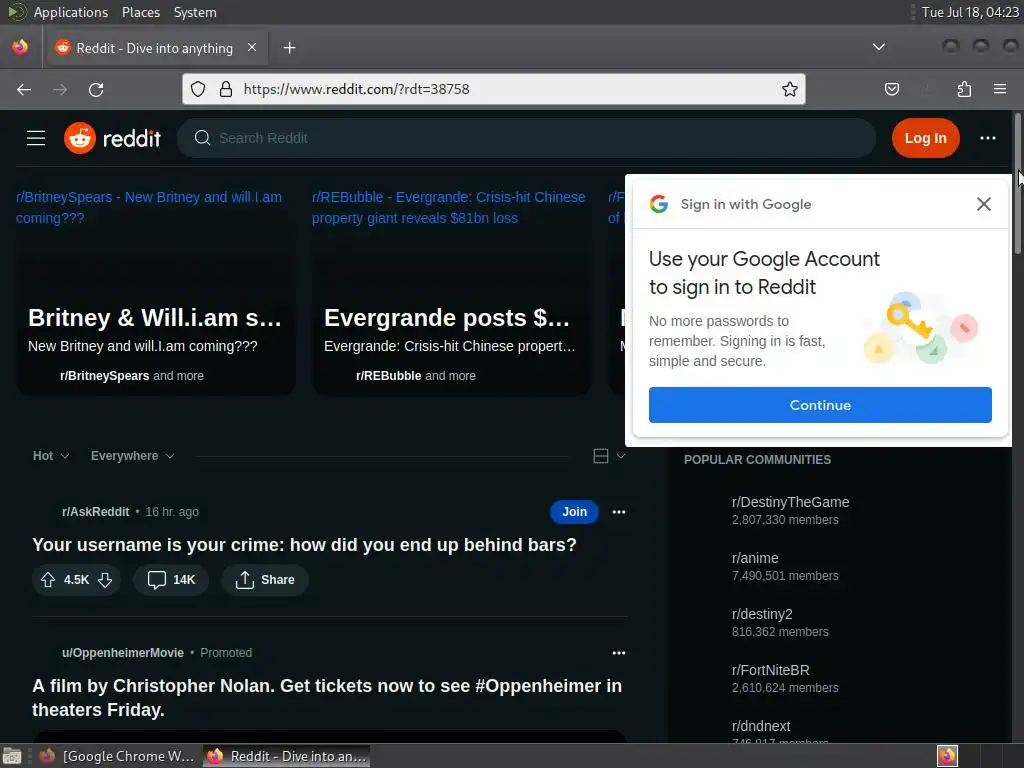1024x768 pixels.
Task: Open u/OppenheimerMovie profile link
Action: (x=123, y=653)
